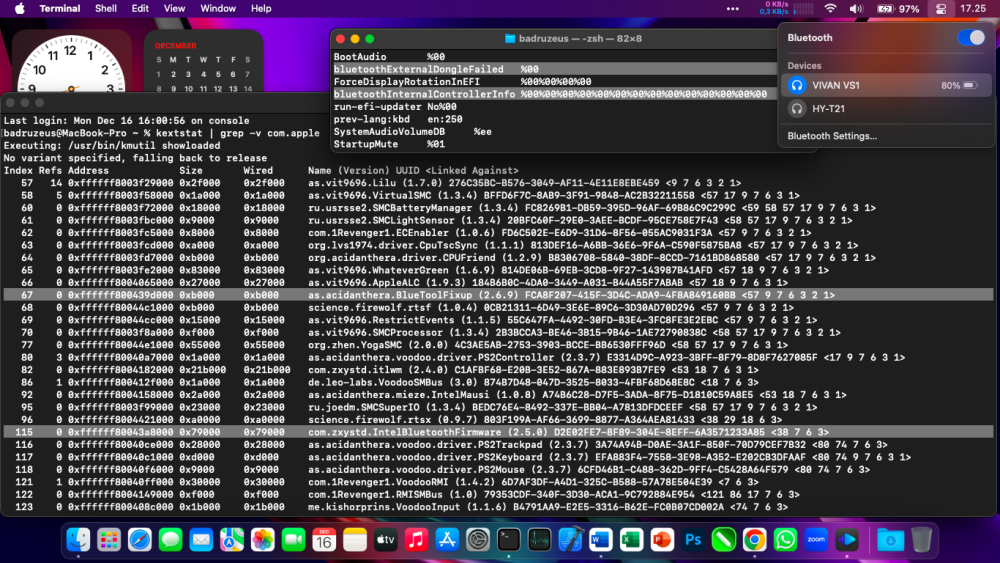Open WhatsApp from the Dock
Image resolution: width=1000 pixels, height=563 pixels.
[785, 540]
